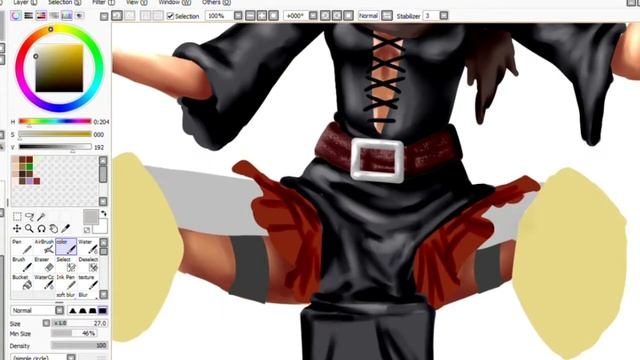Viewport: 640px width, 360px height.
Task: Toggle the color mixer panel icon
Action: click(x=54, y=16)
